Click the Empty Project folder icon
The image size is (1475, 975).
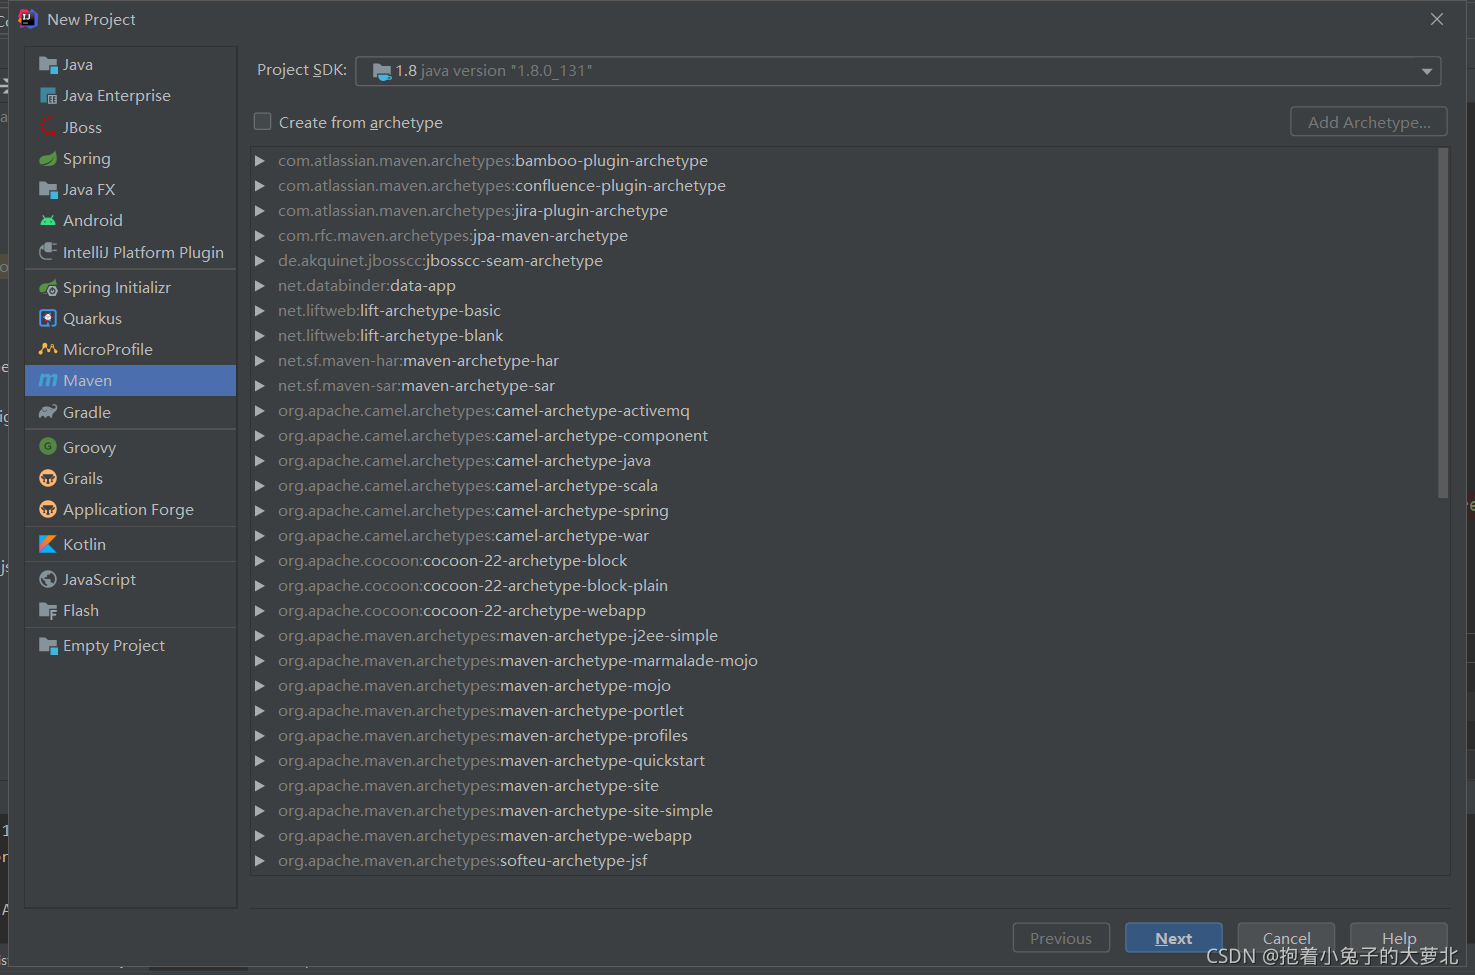48,645
